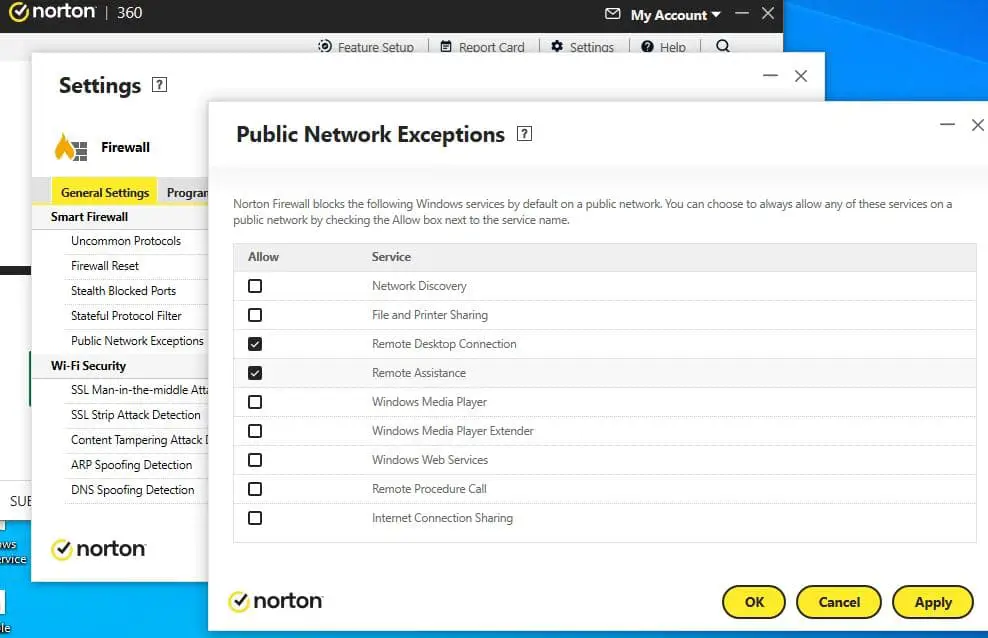The image size is (988, 638).
Task: Open the Report Card icon
Action: [x=446, y=47]
